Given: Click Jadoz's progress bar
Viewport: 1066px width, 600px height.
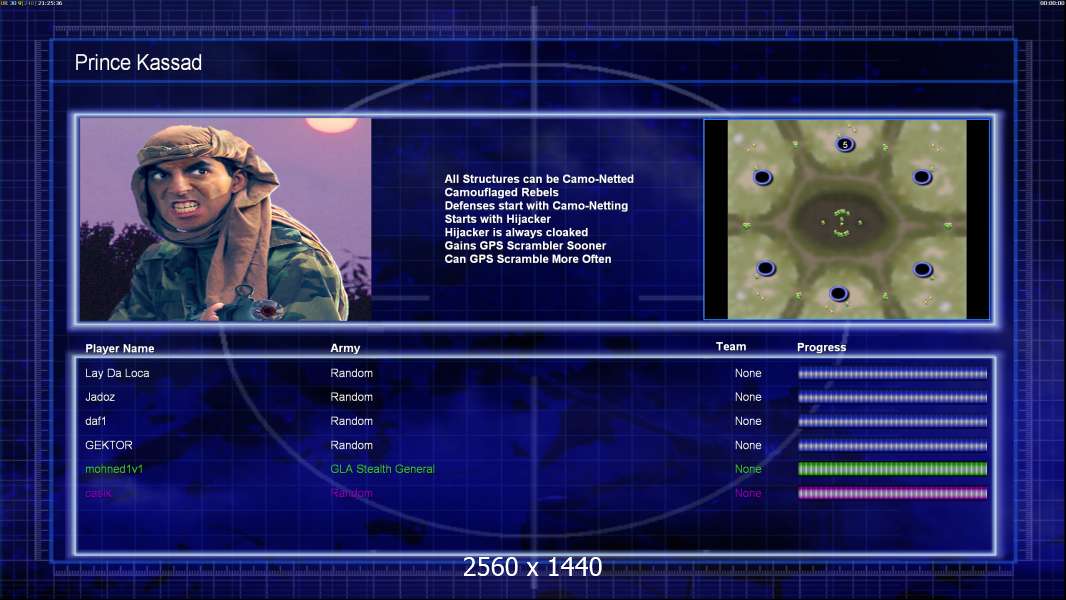Looking at the screenshot, I should coord(893,397).
